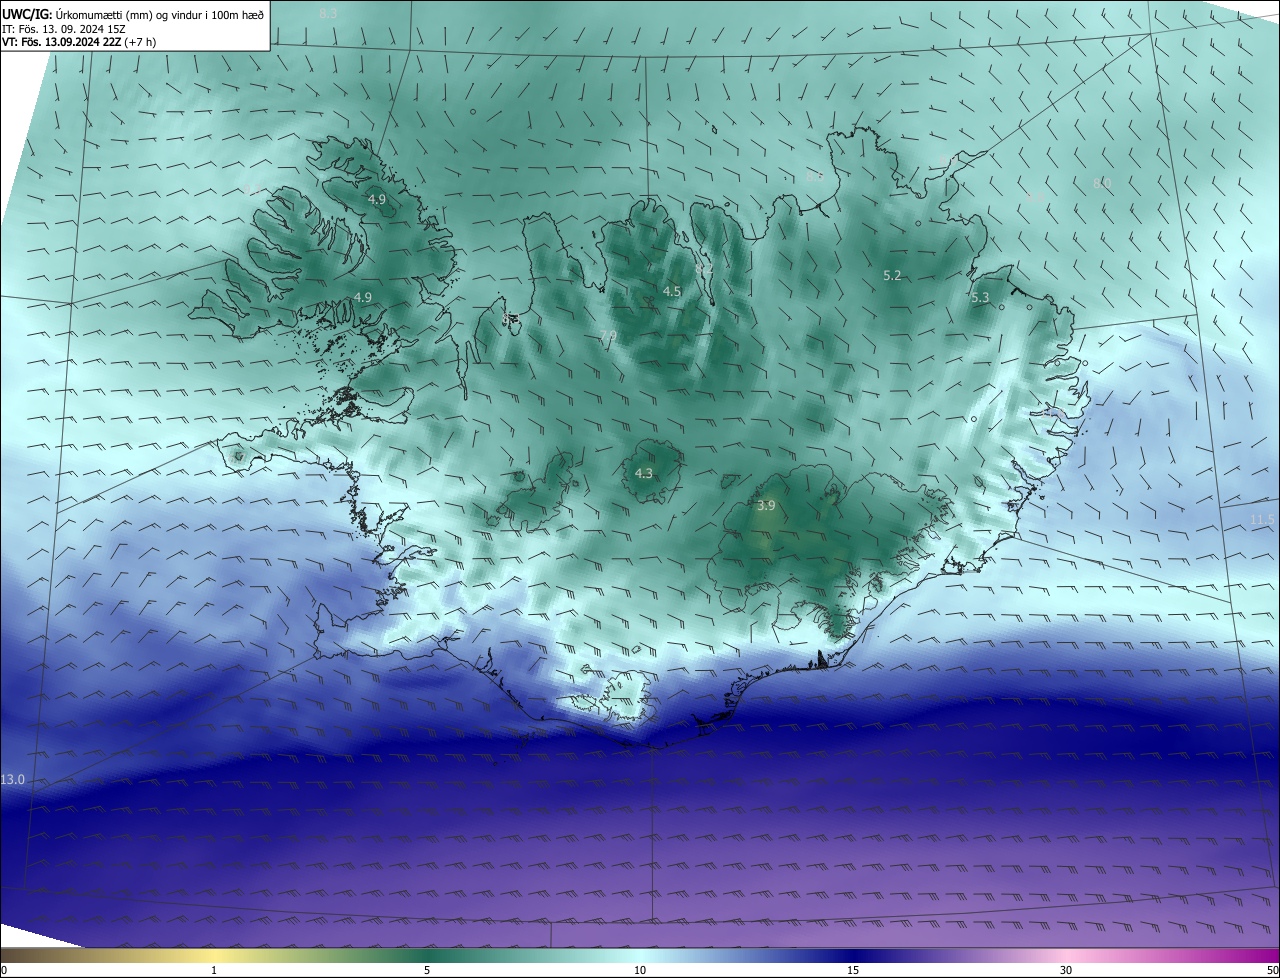Image resolution: width=1280 pixels, height=978 pixels.
Task: Click the 4.9 value inside the Westfjords glacier outline
Action: pos(377,200)
